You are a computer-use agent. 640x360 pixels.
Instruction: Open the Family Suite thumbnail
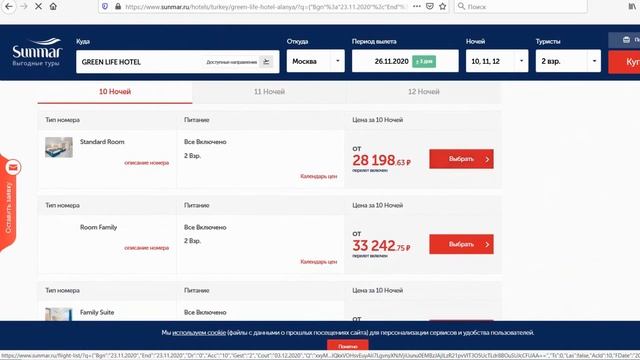tap(58, 314)
